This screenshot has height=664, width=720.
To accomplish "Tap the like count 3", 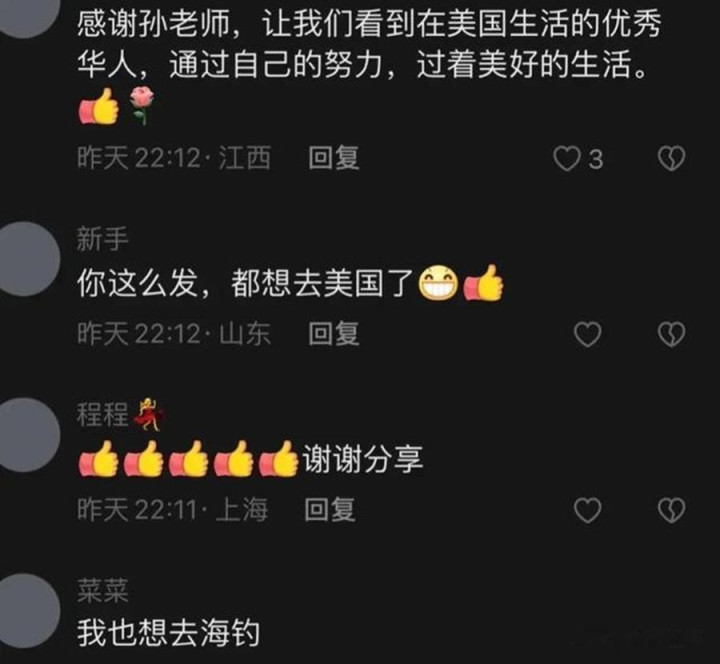I will pyautogui.click(x=596, y=160).
